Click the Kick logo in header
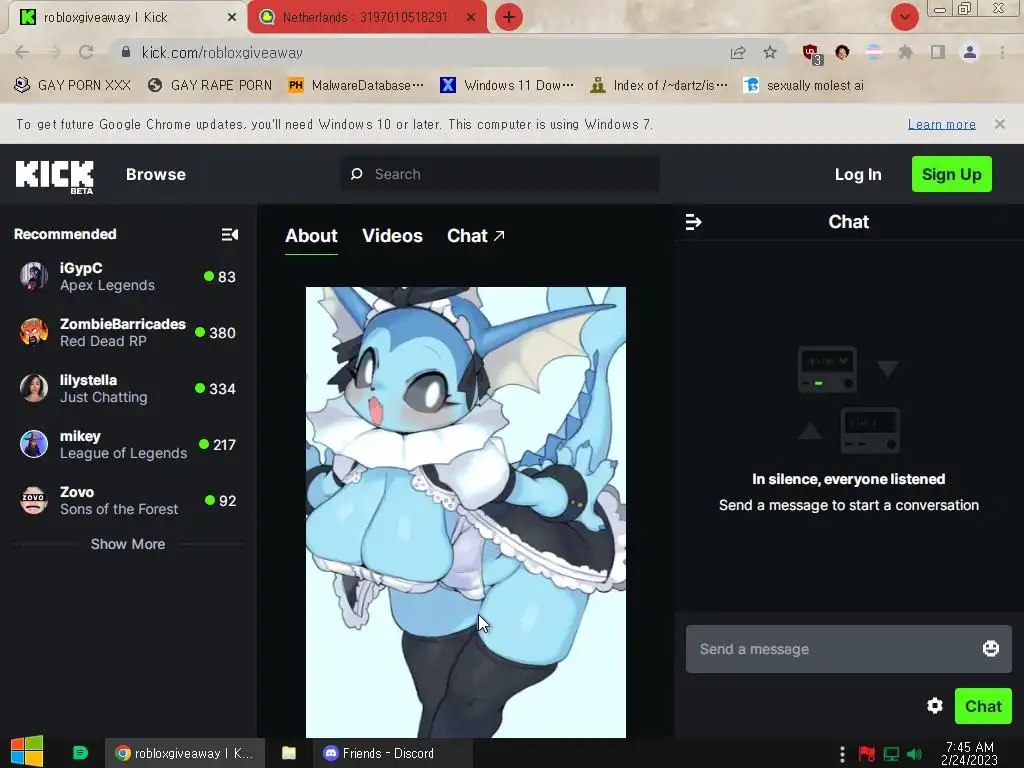The image size is (1024, 768). point(55,176)
